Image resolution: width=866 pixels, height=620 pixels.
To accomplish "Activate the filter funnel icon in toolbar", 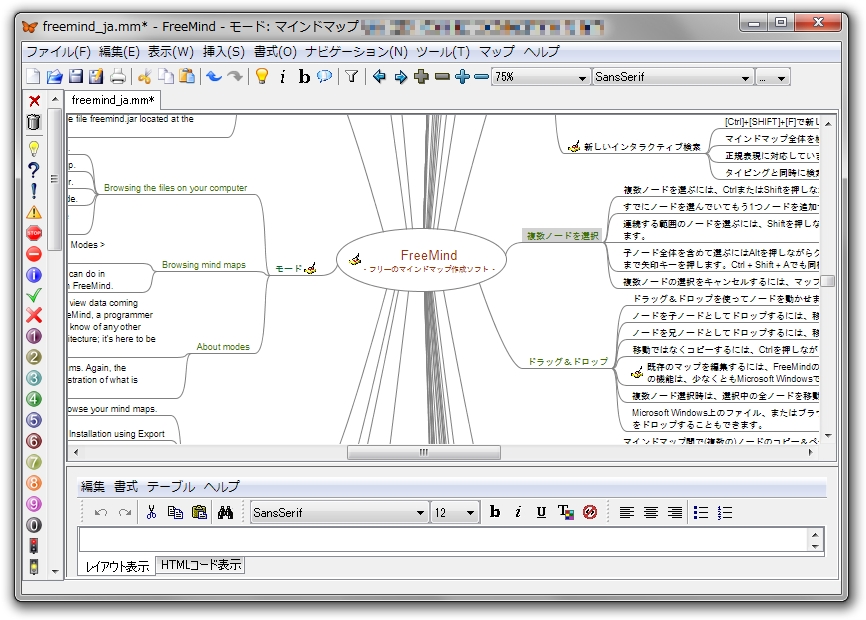I will pos(351,76).
